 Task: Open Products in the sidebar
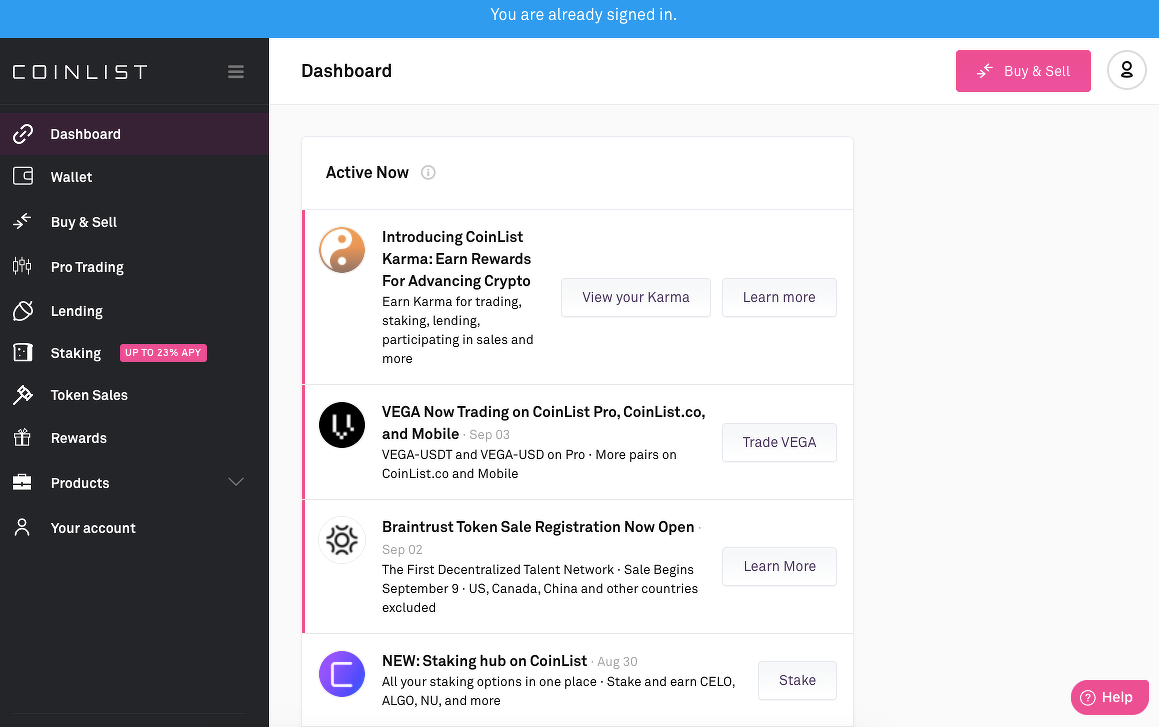click(x=134, y=482)
